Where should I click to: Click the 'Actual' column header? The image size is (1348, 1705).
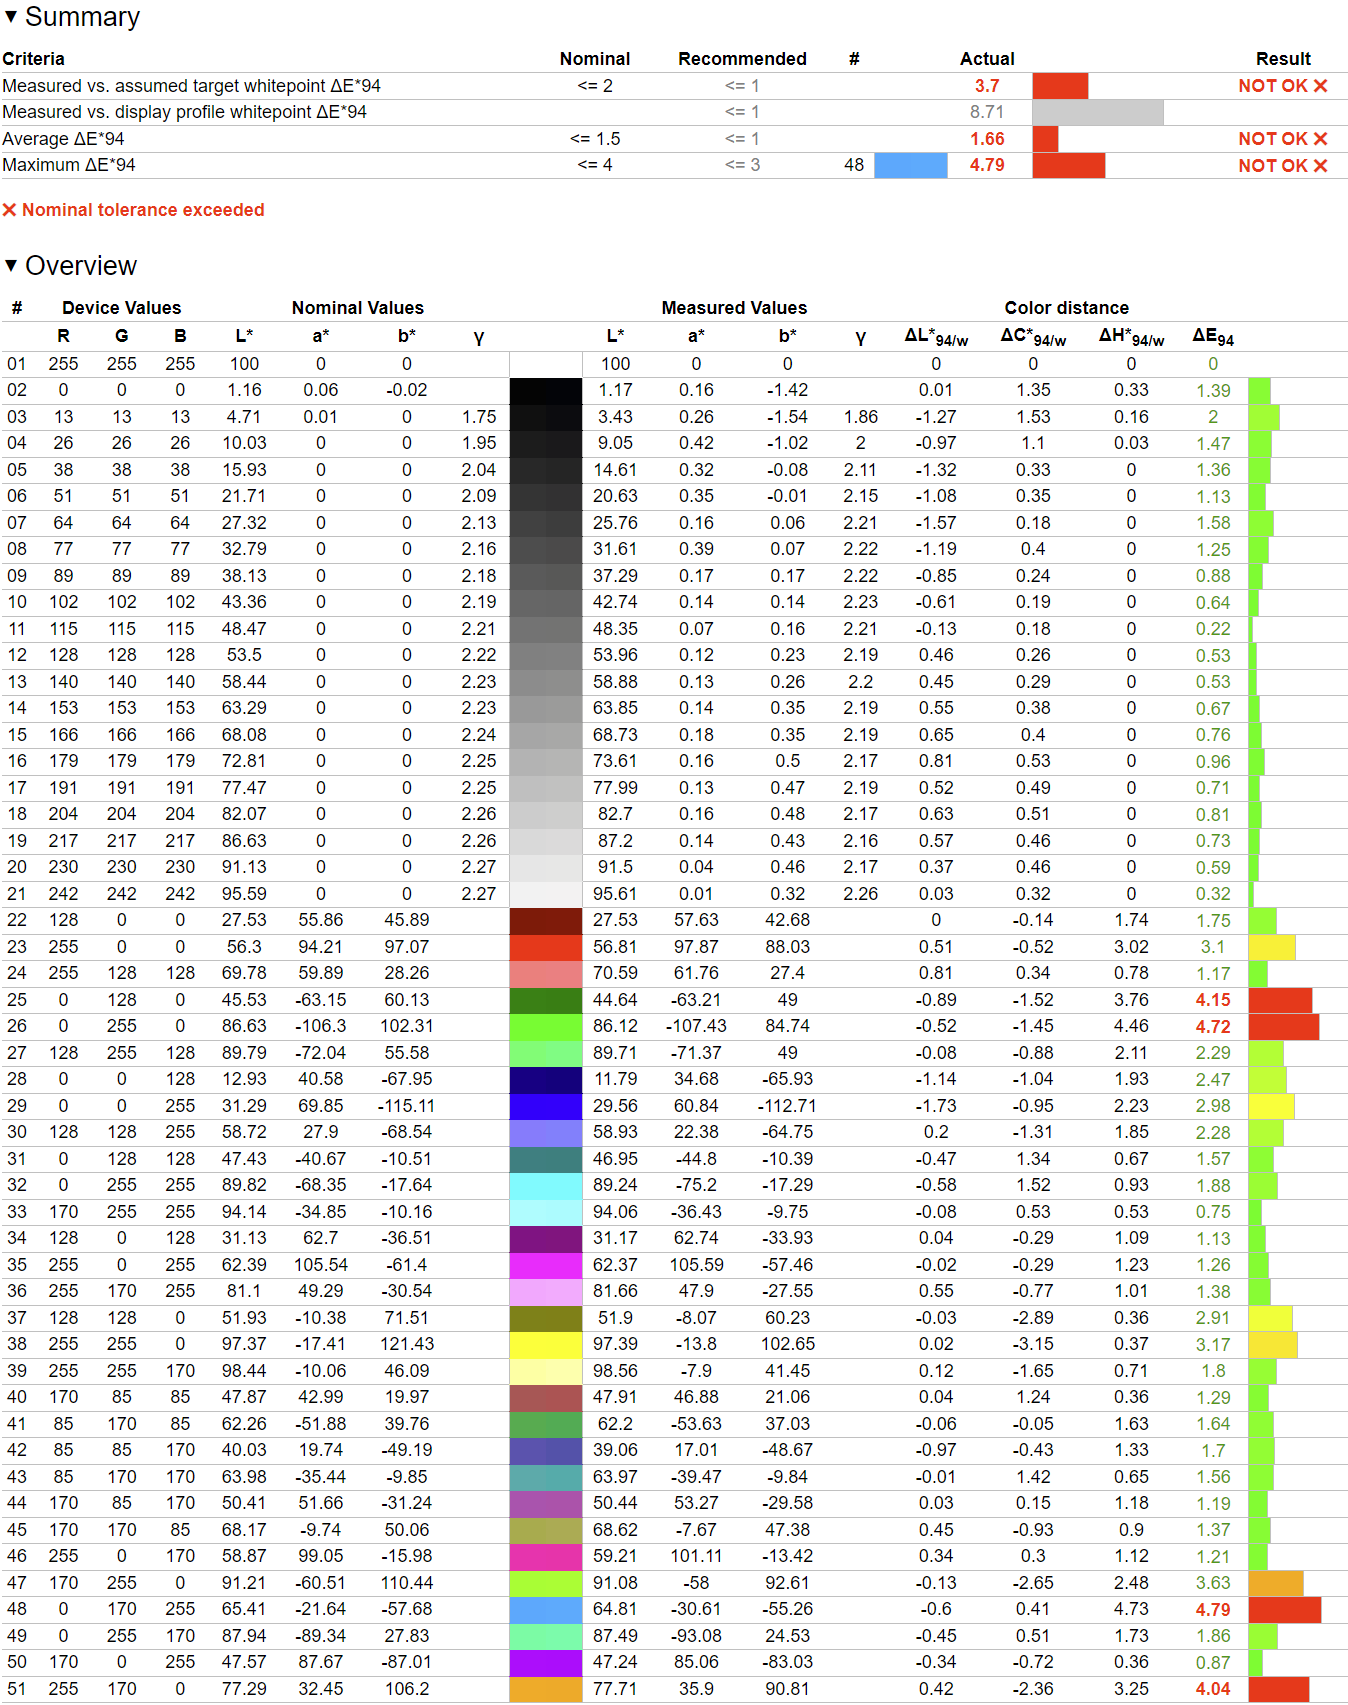(987, 59)
